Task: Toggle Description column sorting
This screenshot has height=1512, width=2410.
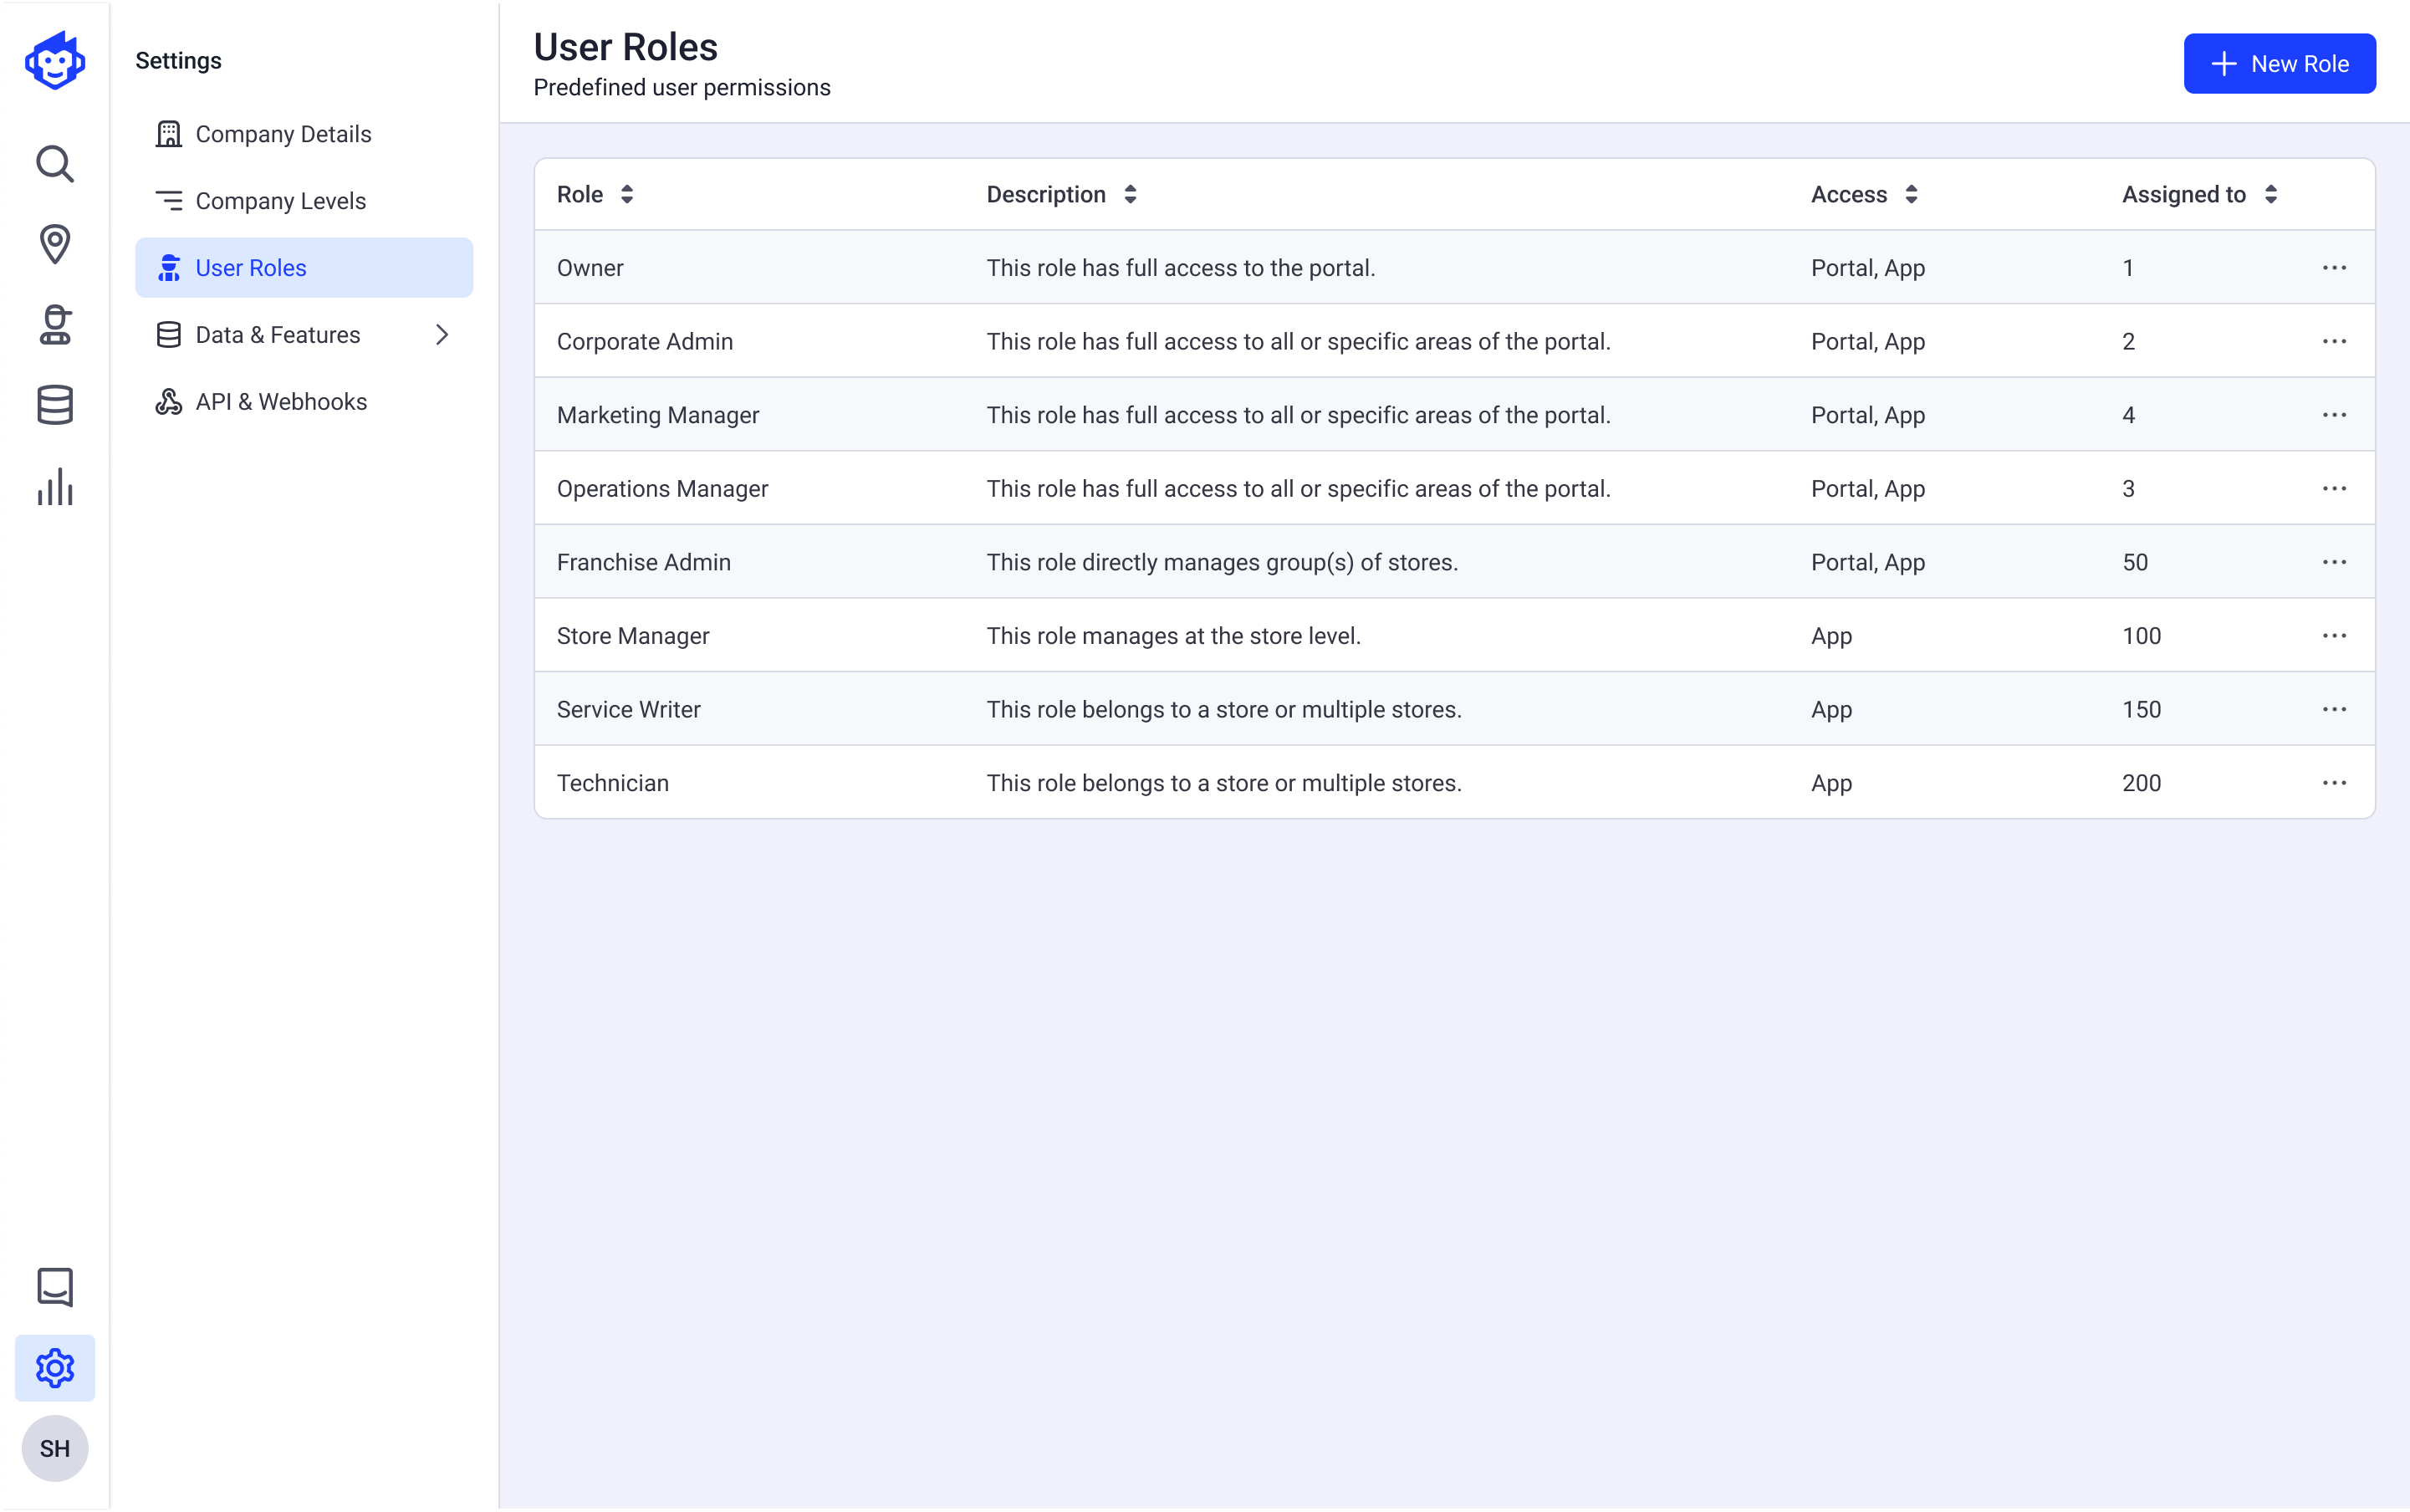Action: [1130, 194]
